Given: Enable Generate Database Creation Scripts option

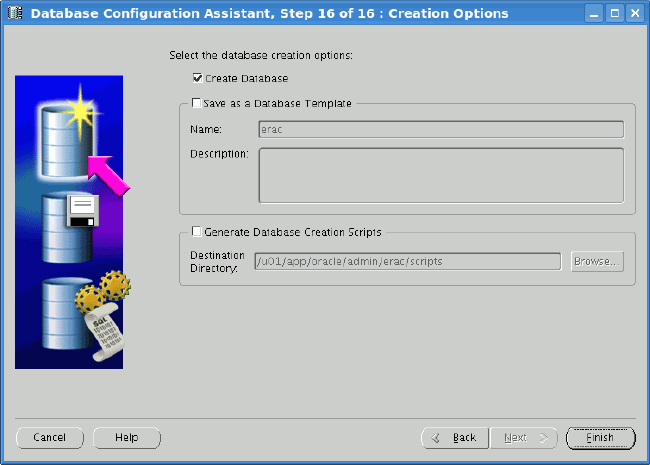Looking at the screenshot, I should pyautogui.click(x=197, y=232).
